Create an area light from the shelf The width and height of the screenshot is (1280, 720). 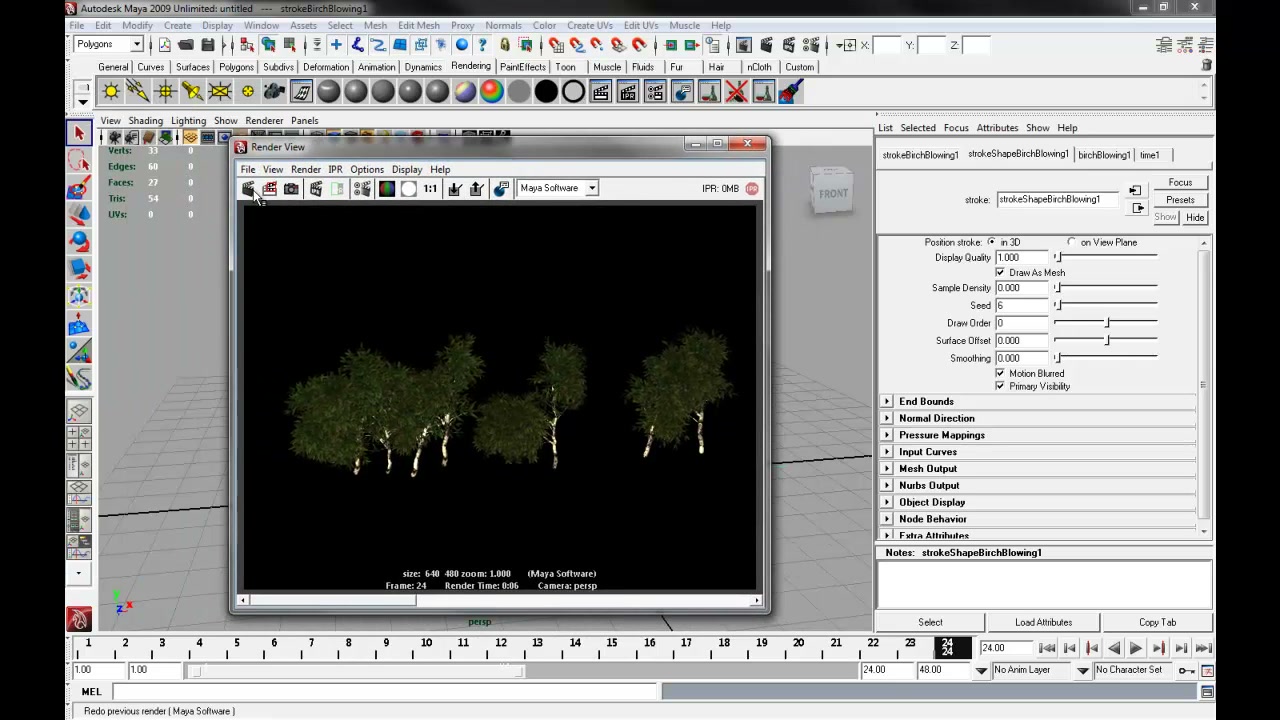219,92
